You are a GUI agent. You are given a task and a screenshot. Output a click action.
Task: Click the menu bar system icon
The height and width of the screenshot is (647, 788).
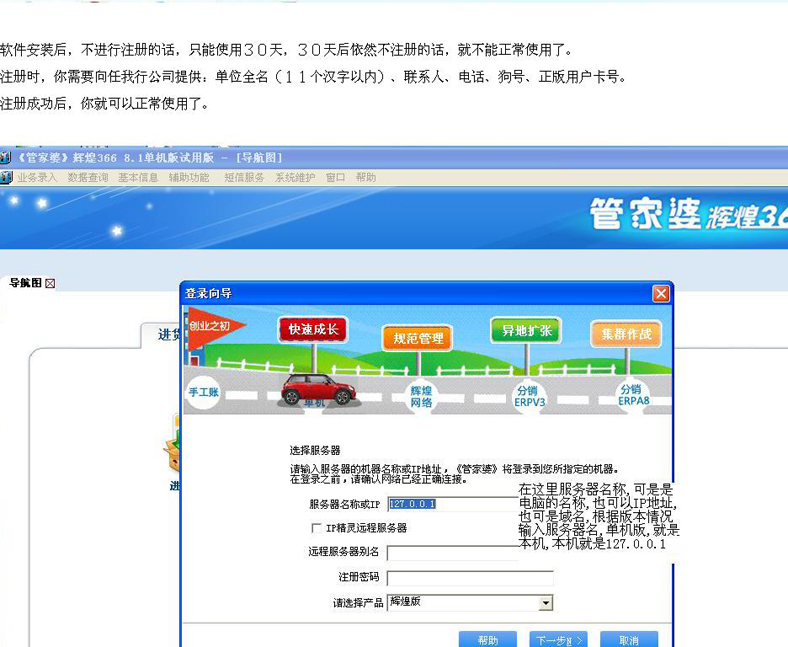click(x=6, y=177)
